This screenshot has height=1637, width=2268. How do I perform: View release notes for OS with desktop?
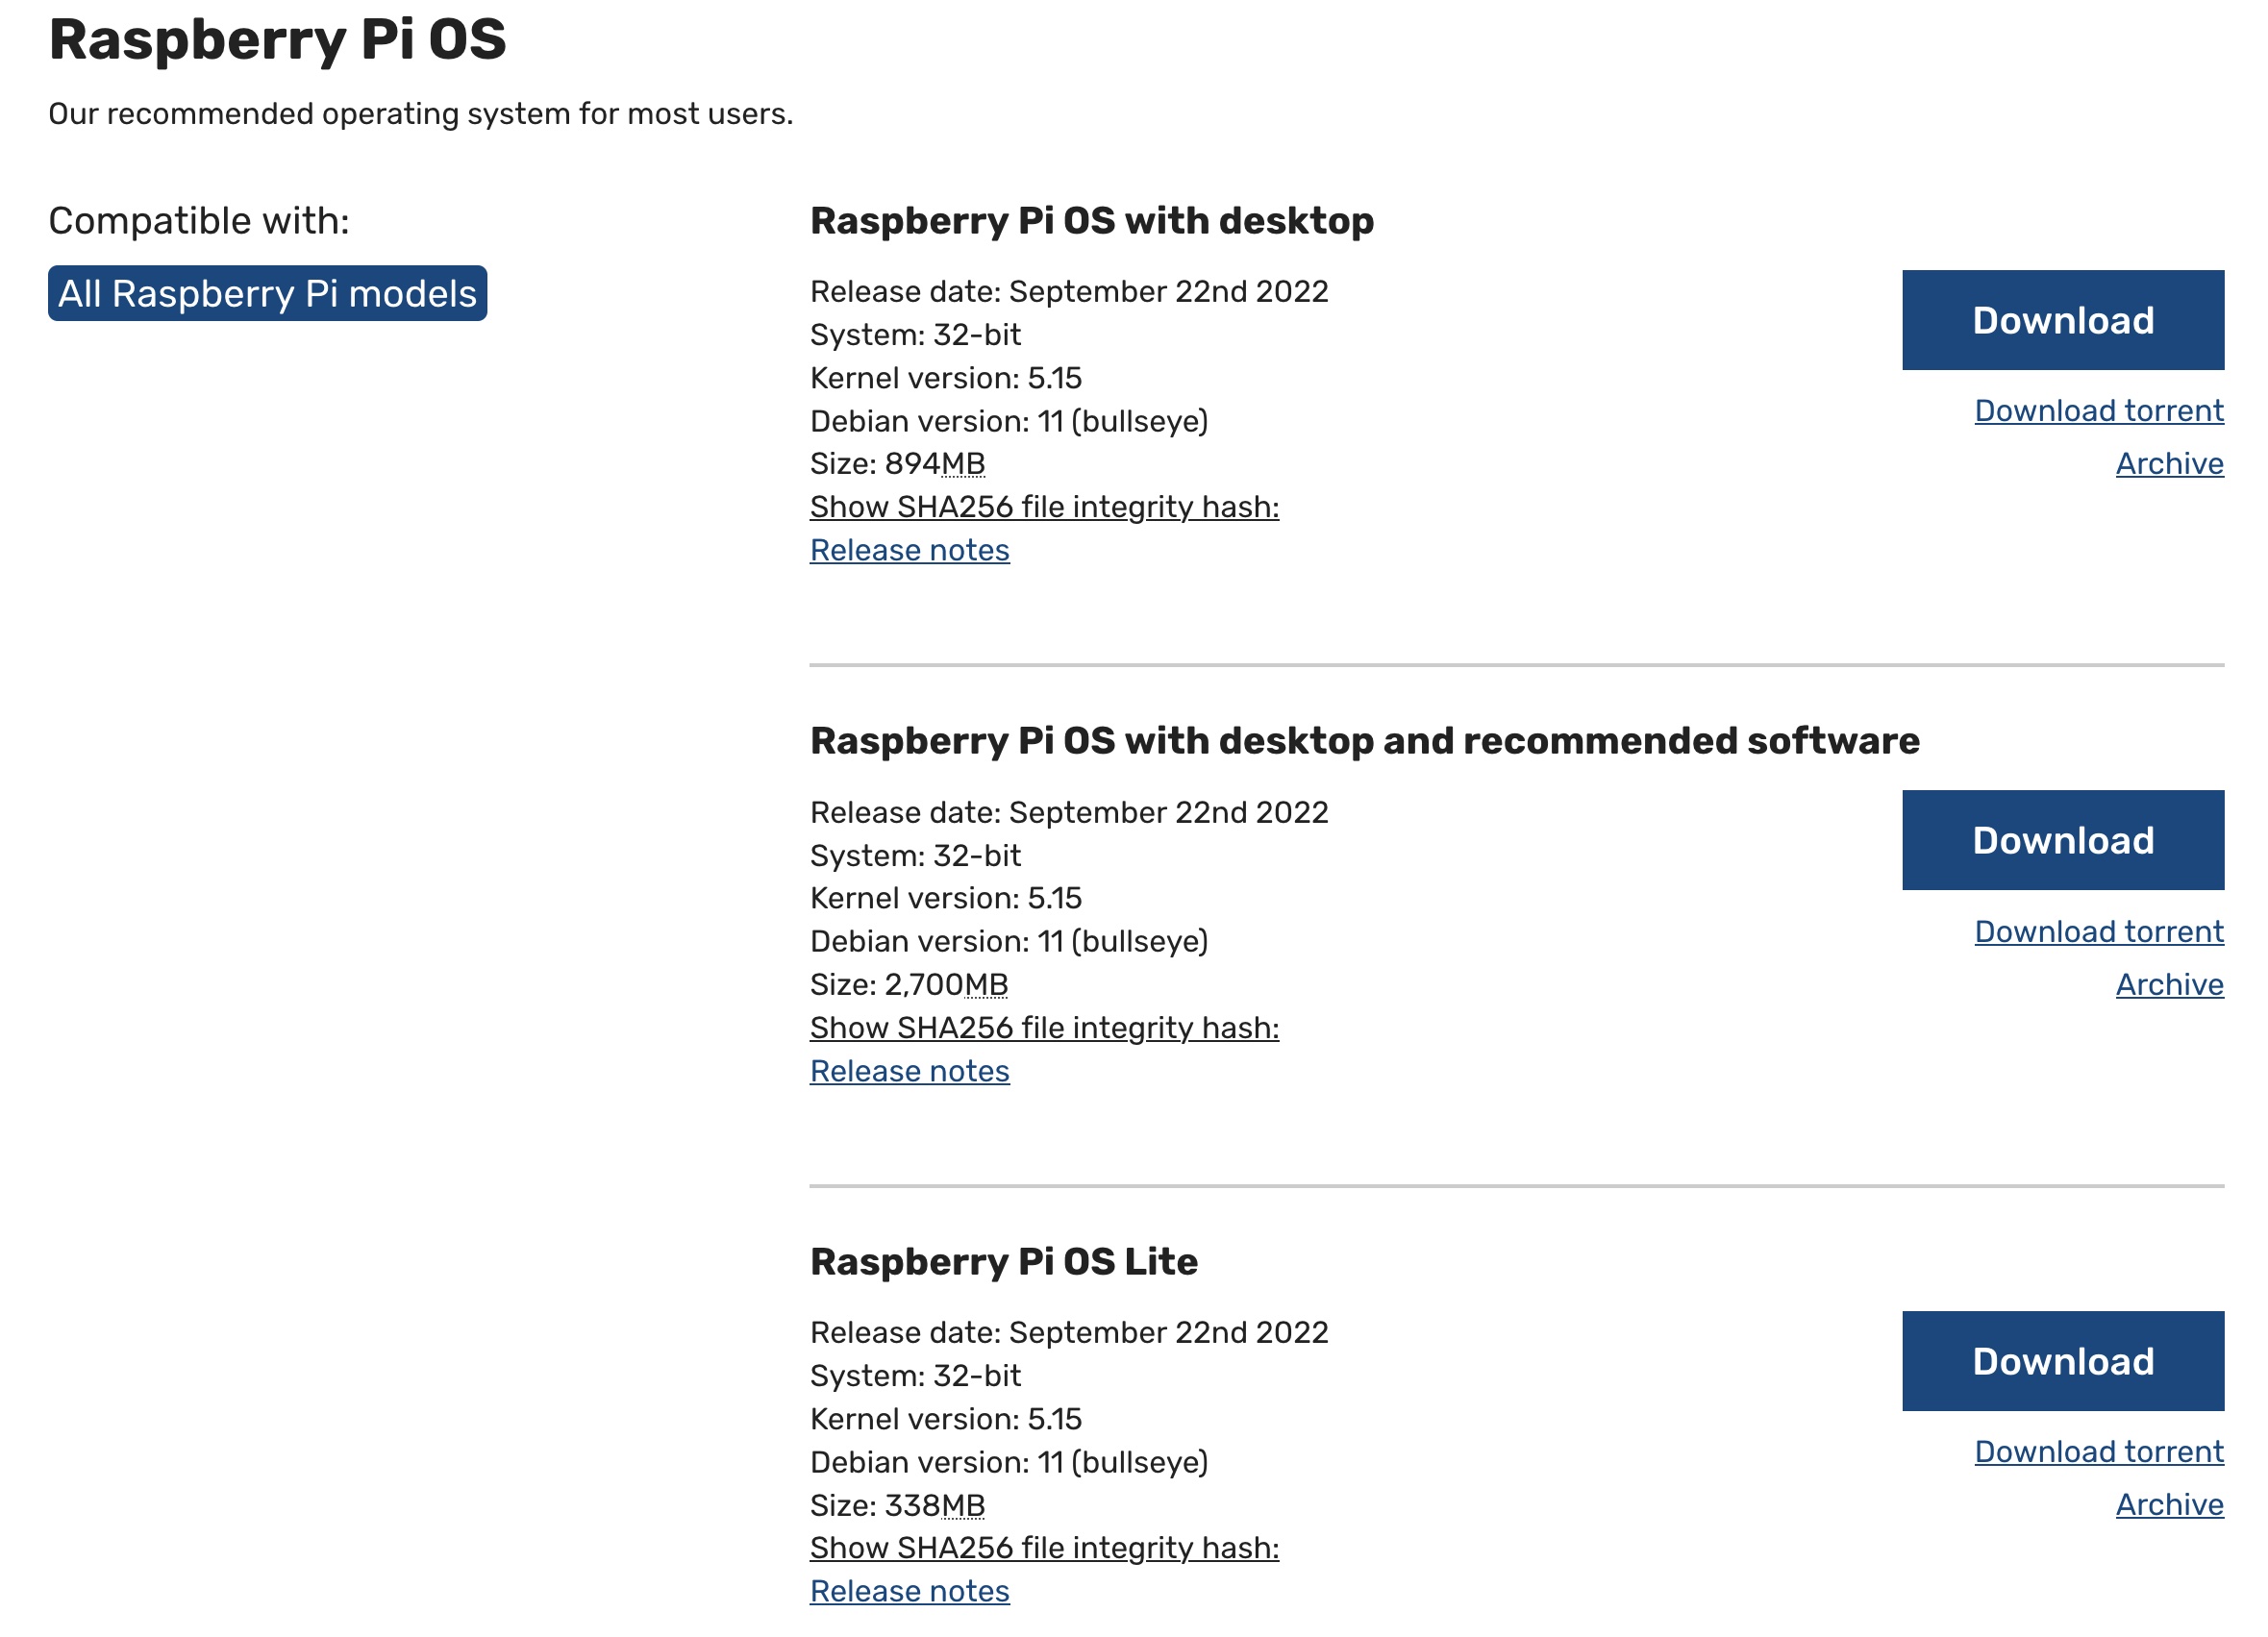click(909, 550)
